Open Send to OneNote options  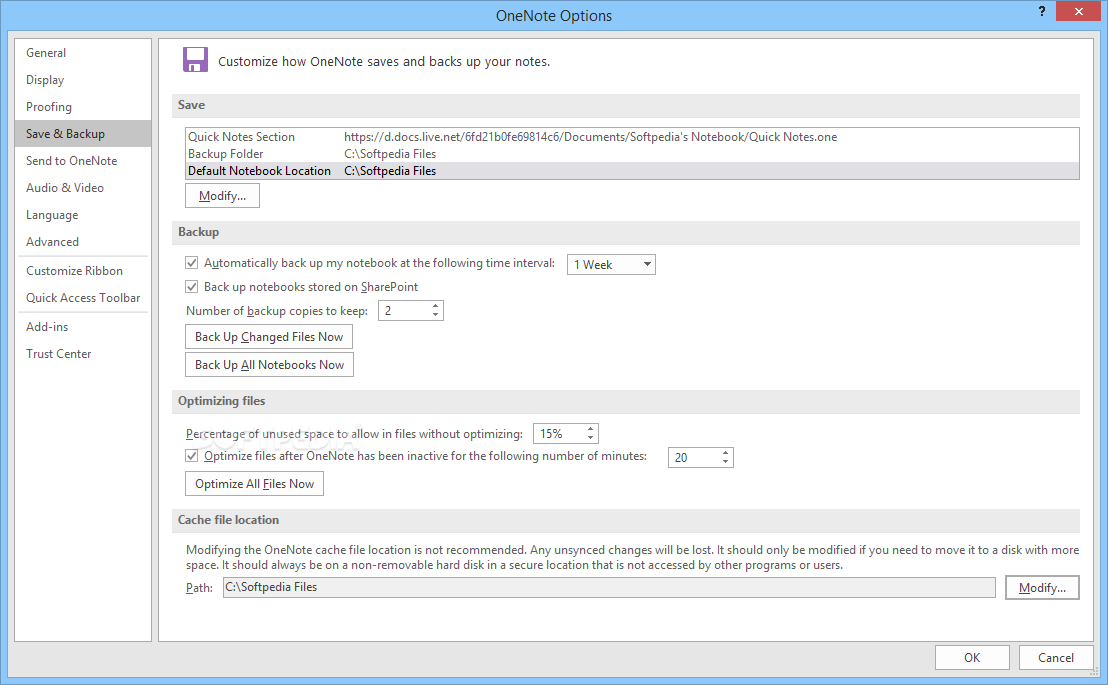pyautogui.click(x=83, y=160)
